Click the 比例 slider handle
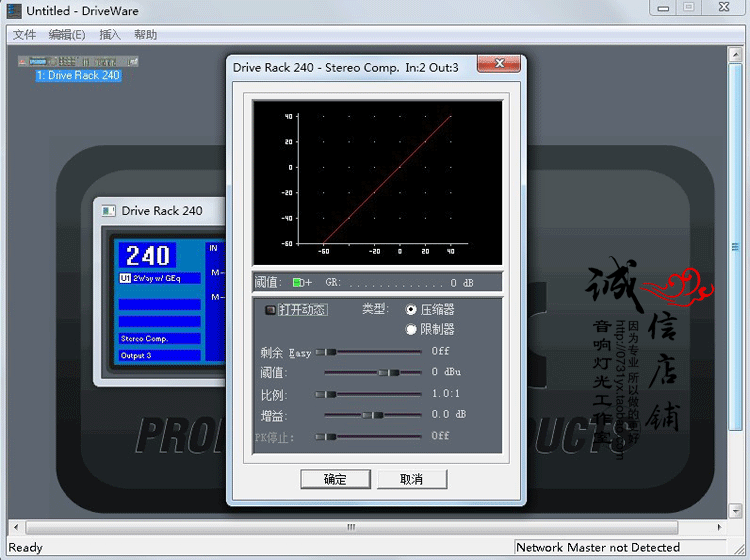The height and width of the screenshot is (560, 750). pos(326,395)
